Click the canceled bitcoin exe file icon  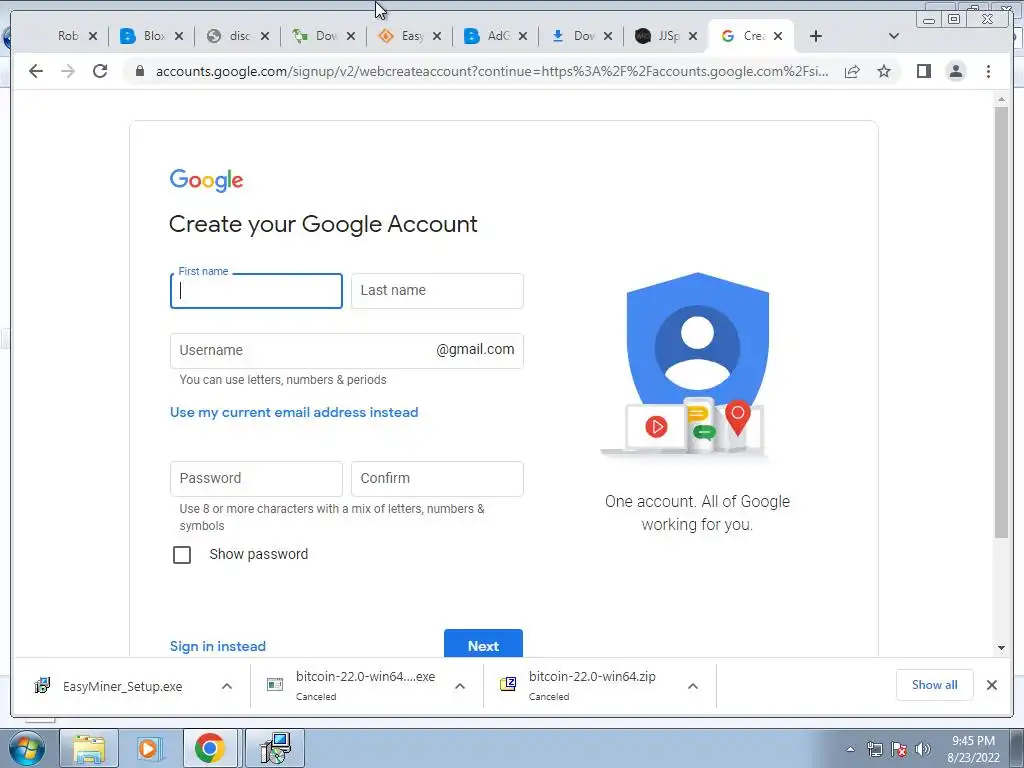click(275, 684)
